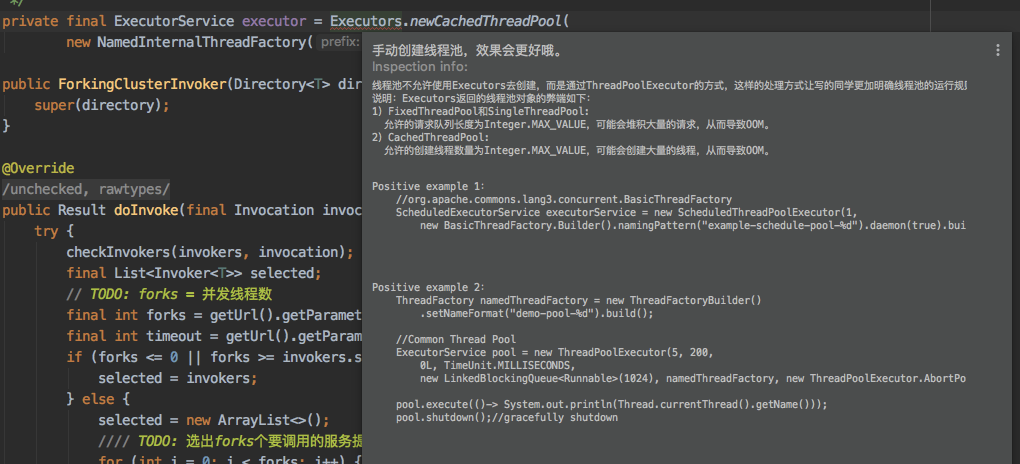
Task: Click the 'if (forks <= 0' condition line
Action: [214, 357]
